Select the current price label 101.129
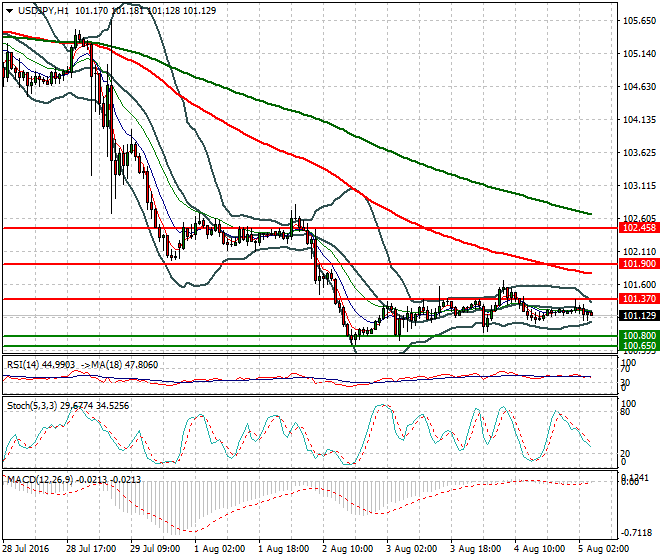Screen dimensions: 660x560 coord(639,315)
